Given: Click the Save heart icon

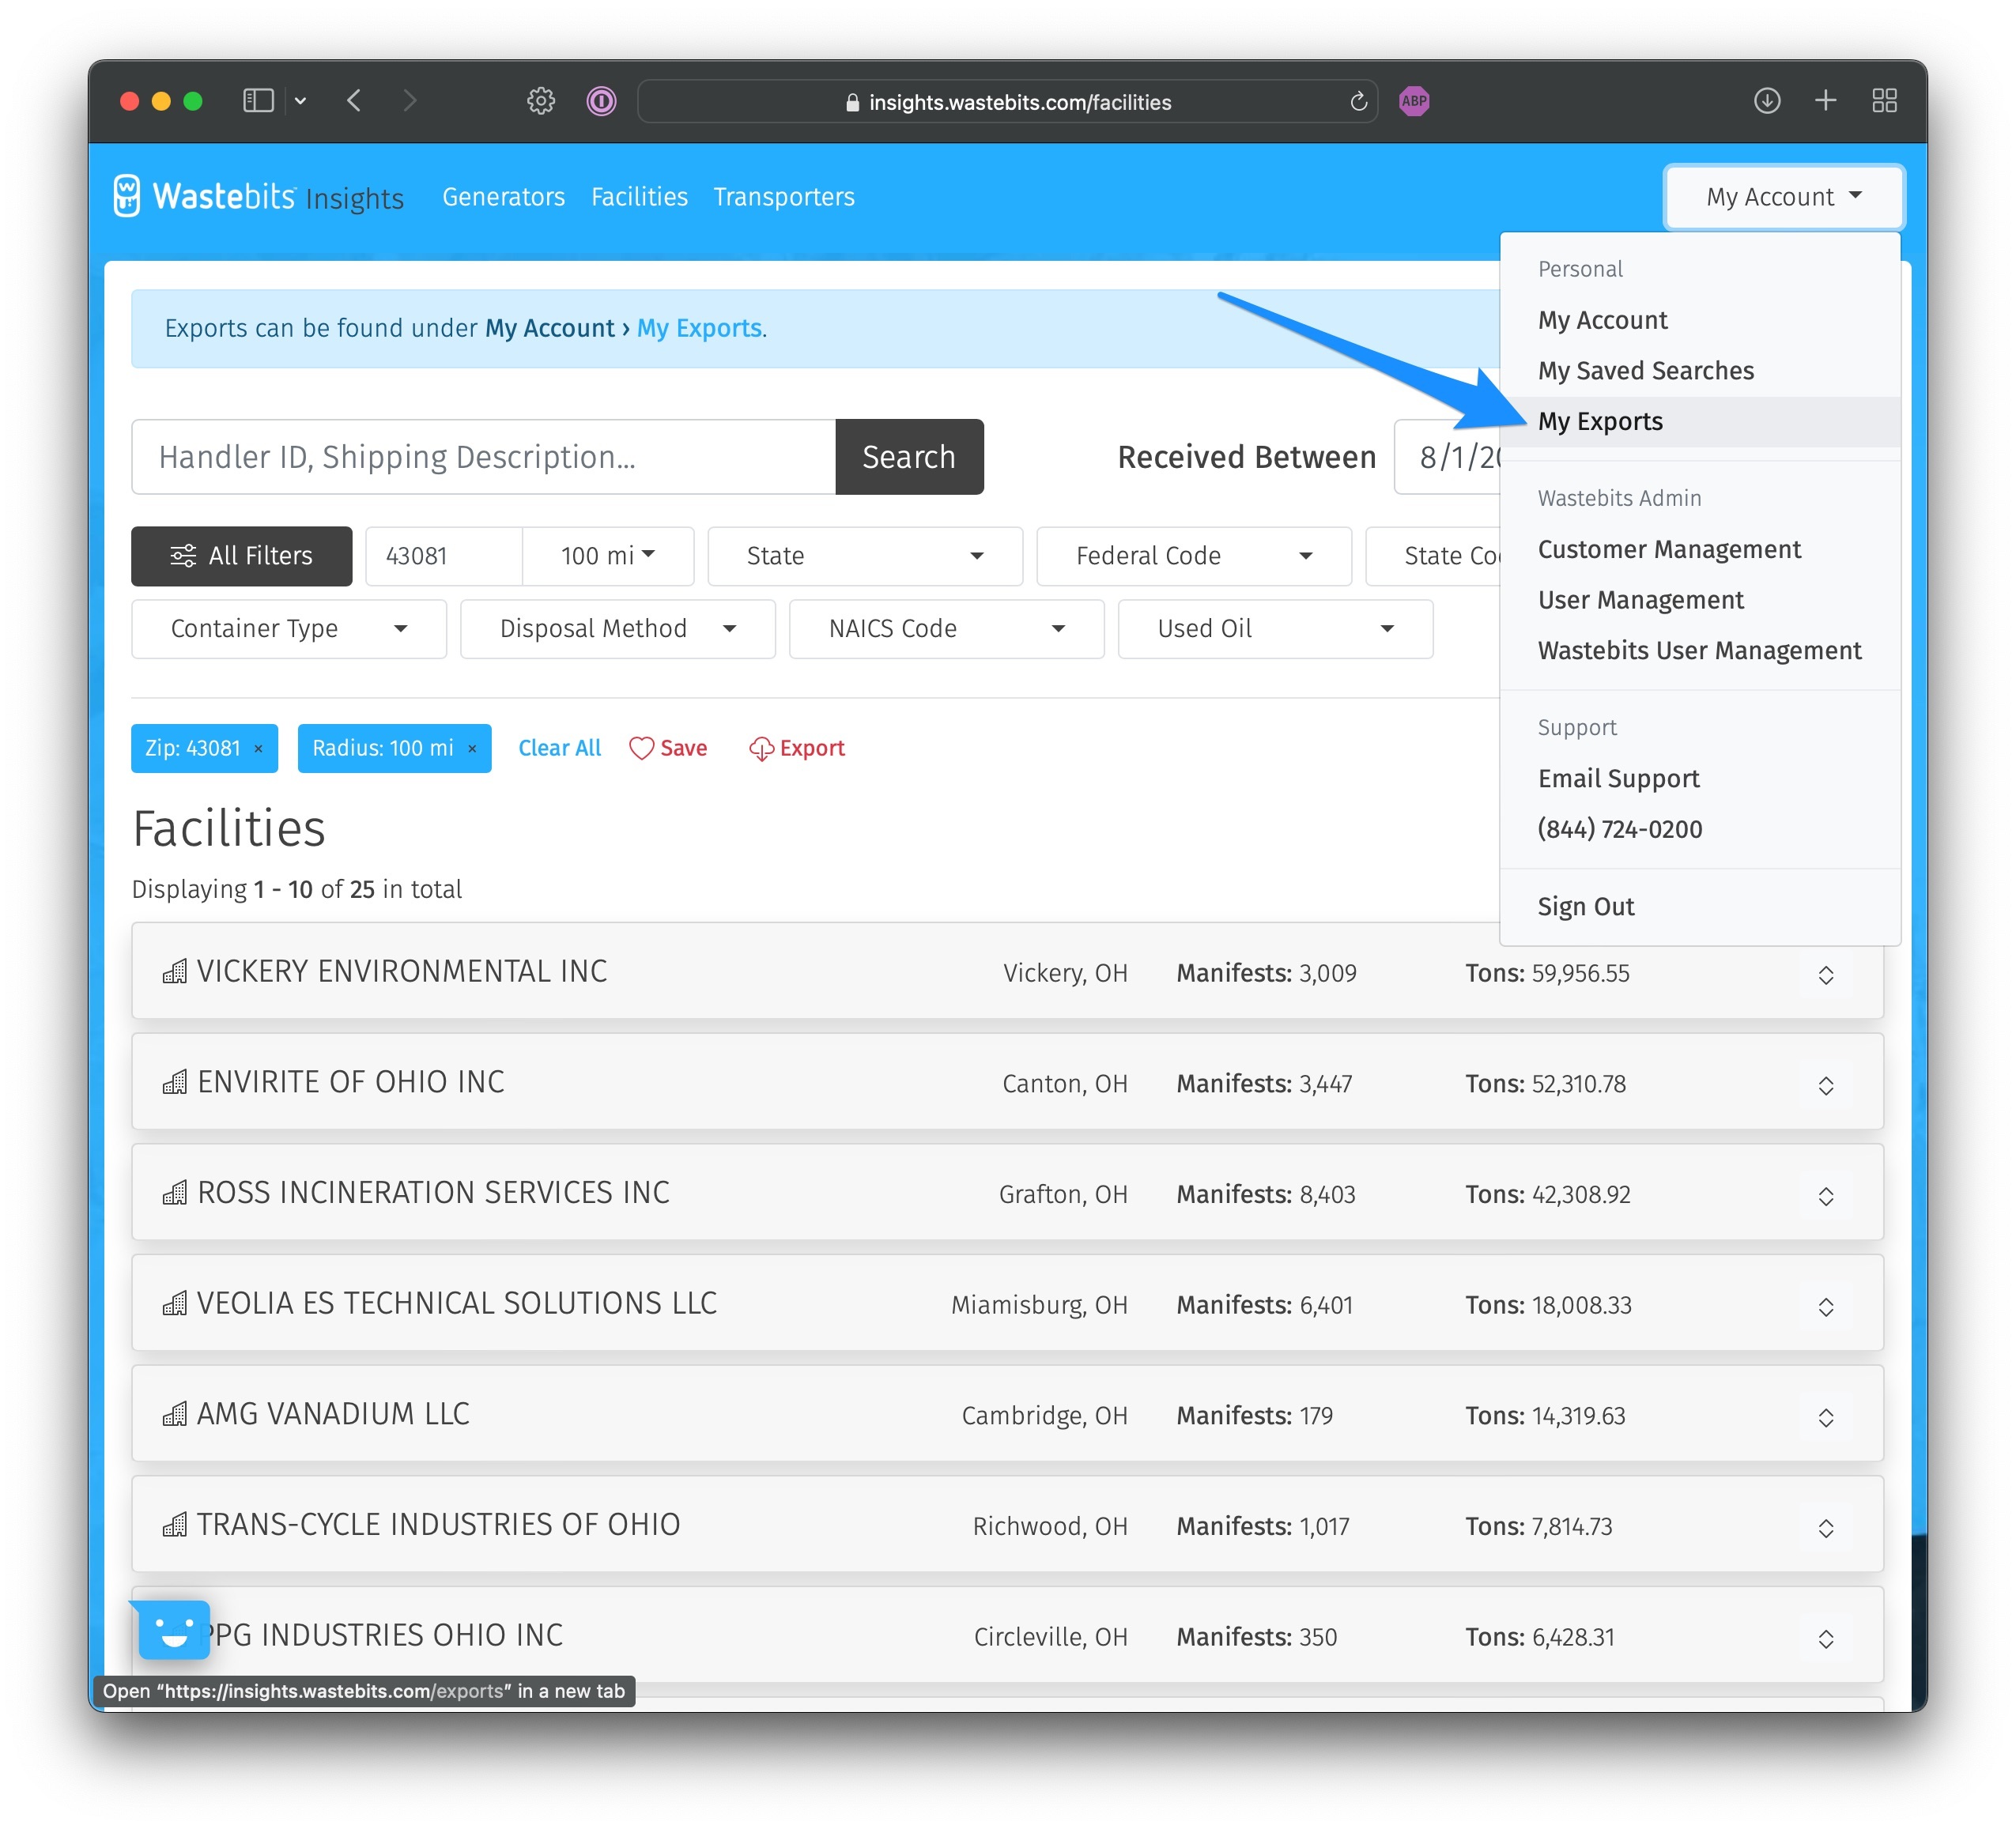Looking at the screenshot, I should coord(641,749).
